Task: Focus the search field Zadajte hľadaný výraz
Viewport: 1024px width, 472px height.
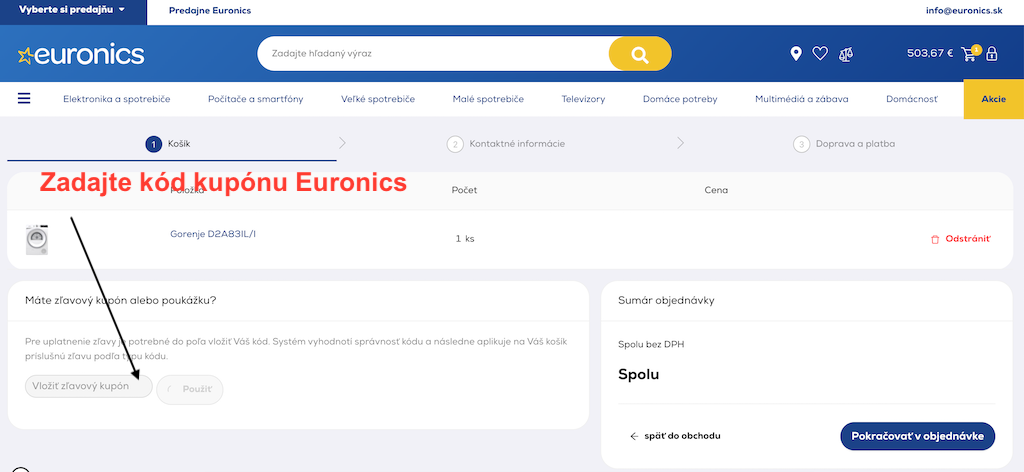Action: point(433,54)
